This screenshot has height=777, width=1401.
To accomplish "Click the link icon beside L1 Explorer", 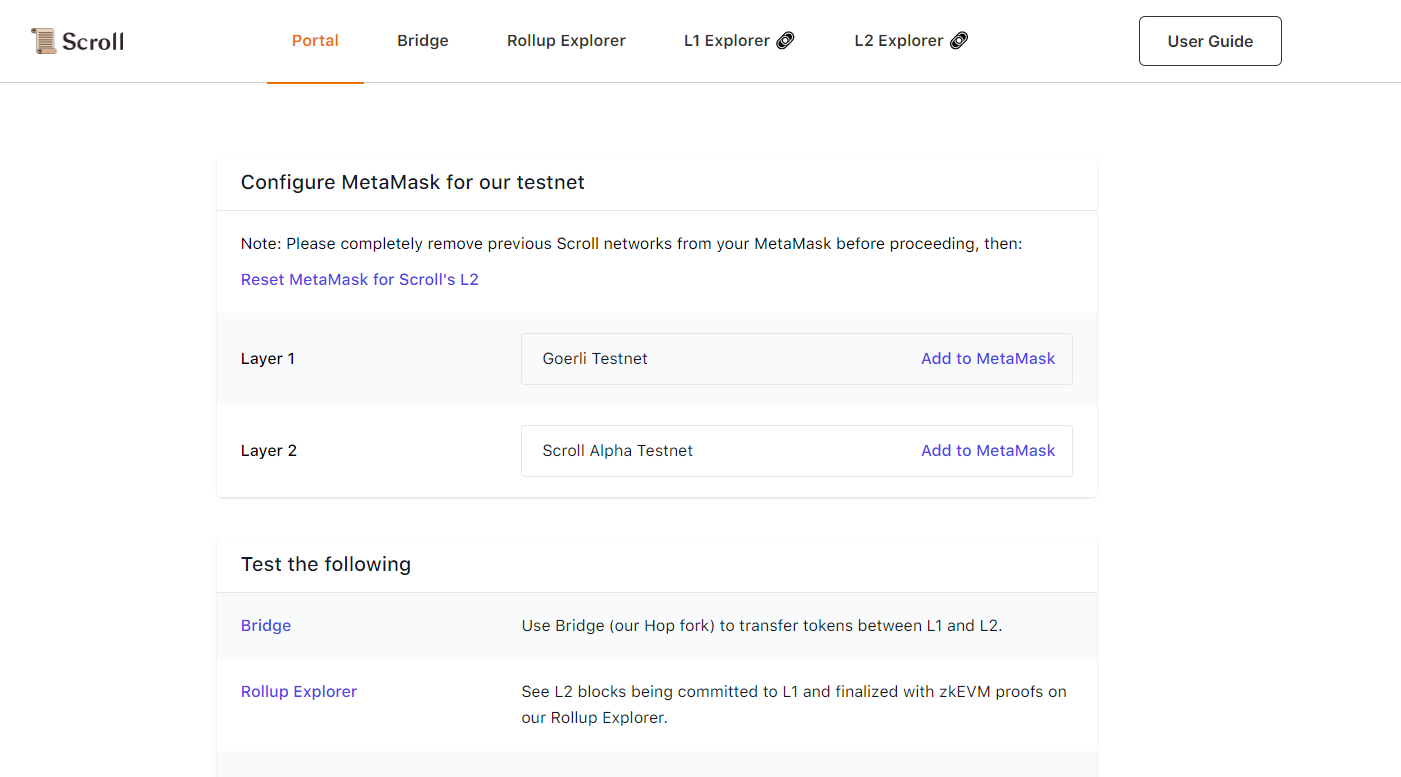I will [x=785, y=41].
